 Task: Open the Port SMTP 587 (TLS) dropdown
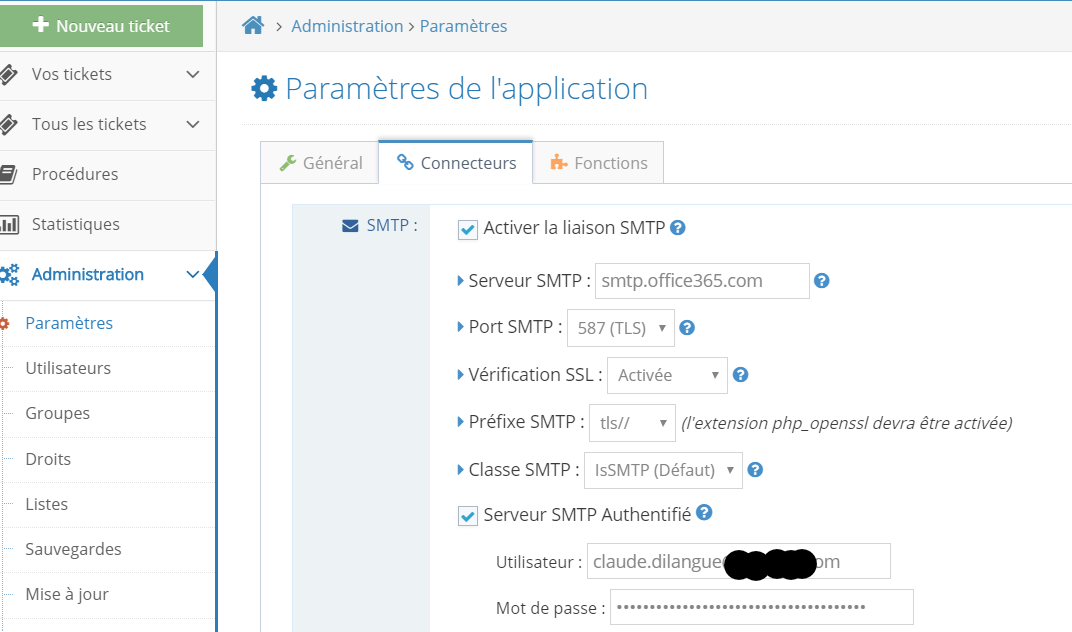click(621, 328)
